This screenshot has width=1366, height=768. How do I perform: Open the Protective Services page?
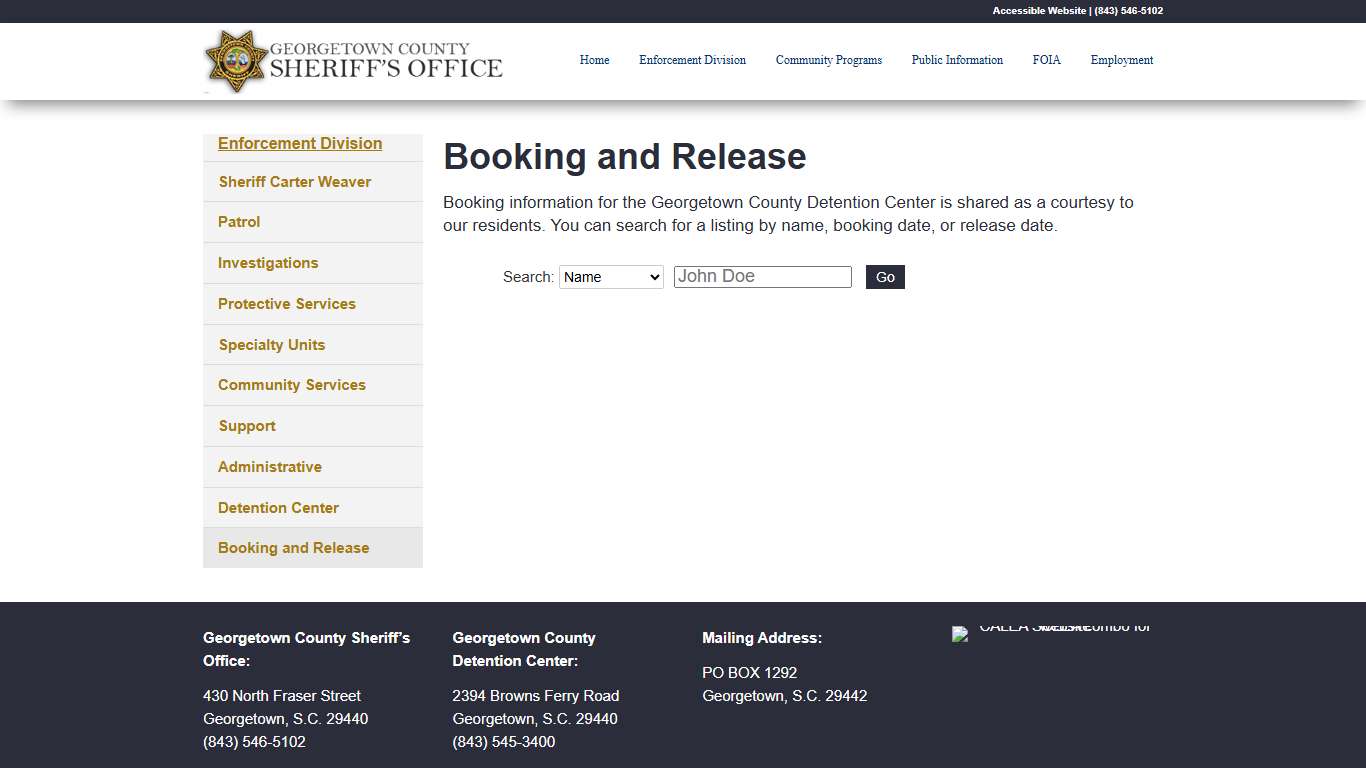pyautogui.click(x=286, y=303)
